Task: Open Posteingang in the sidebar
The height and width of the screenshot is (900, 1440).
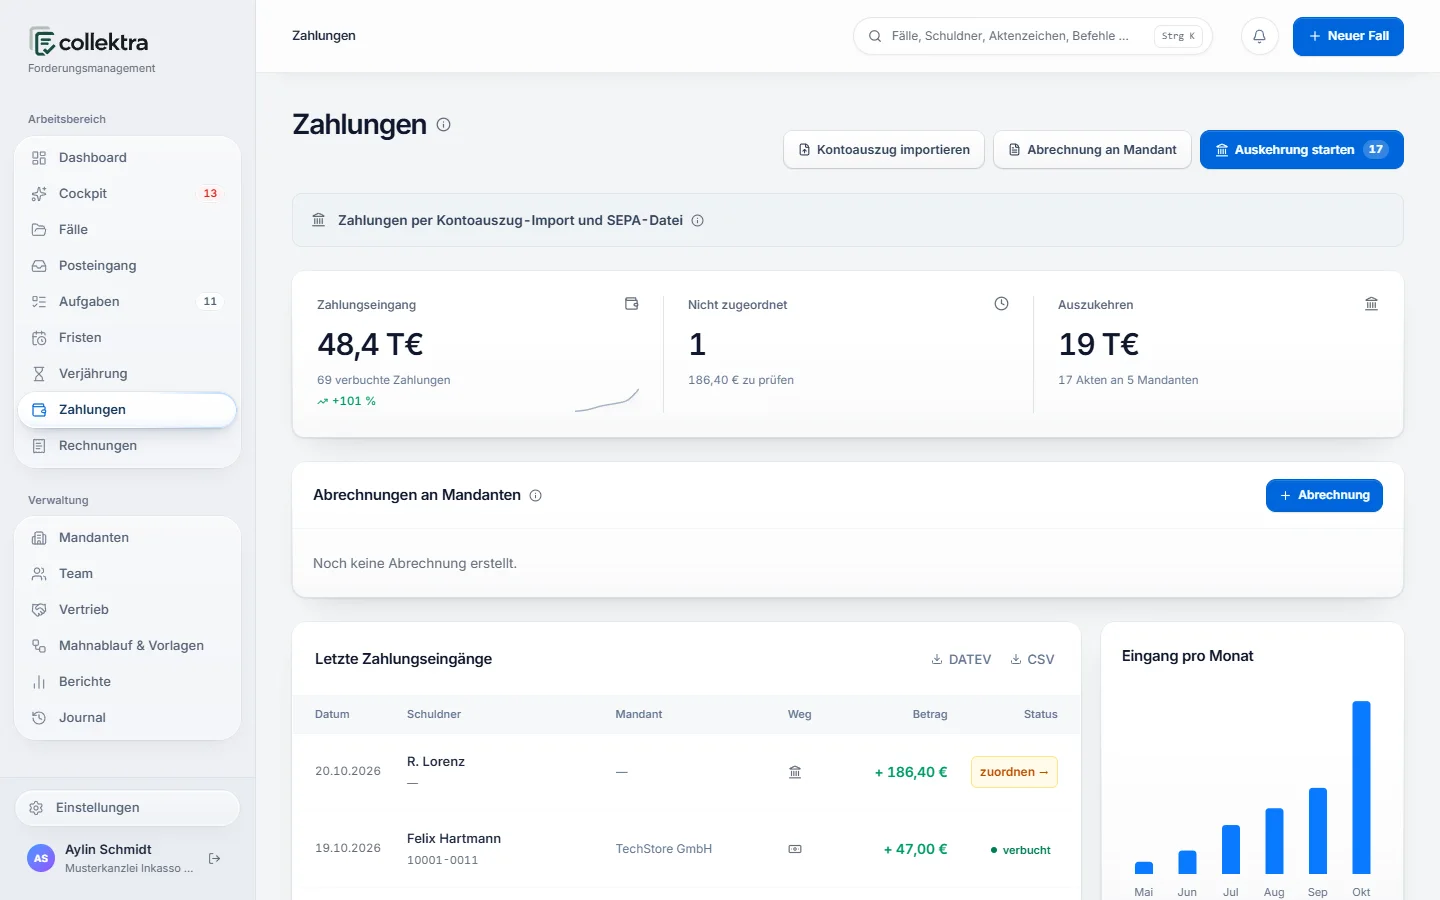Action: [128, 266]
